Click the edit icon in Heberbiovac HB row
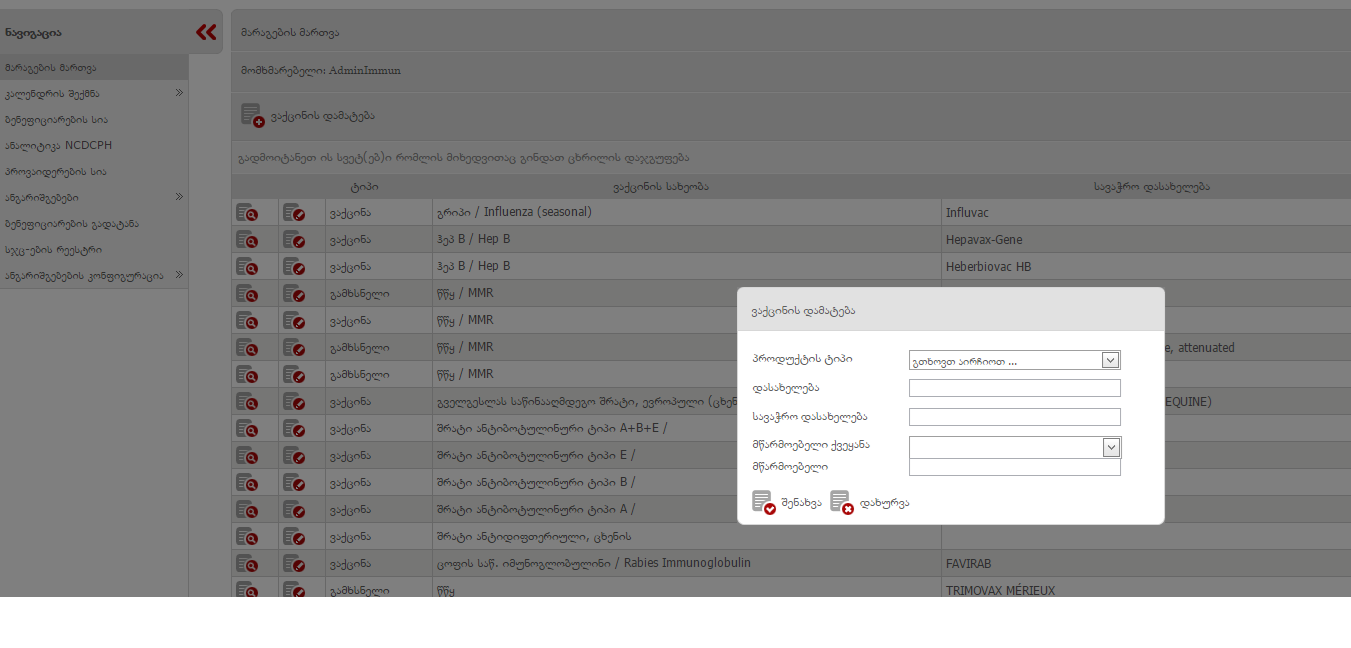The image size is (1351, 648). [x=294, y=267]
